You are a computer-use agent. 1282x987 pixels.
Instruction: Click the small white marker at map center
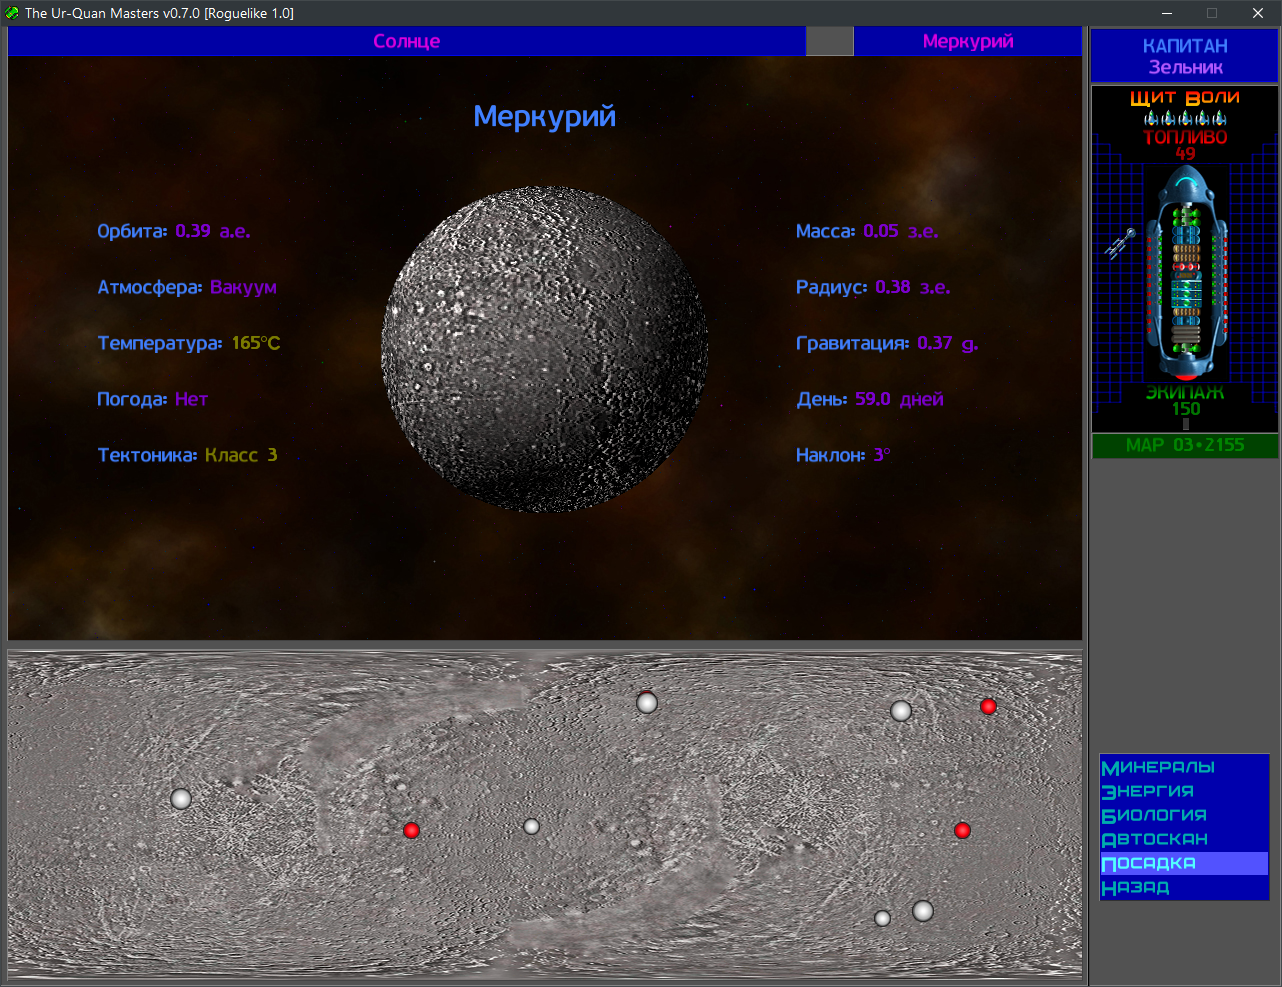click(x=532, y=827)
